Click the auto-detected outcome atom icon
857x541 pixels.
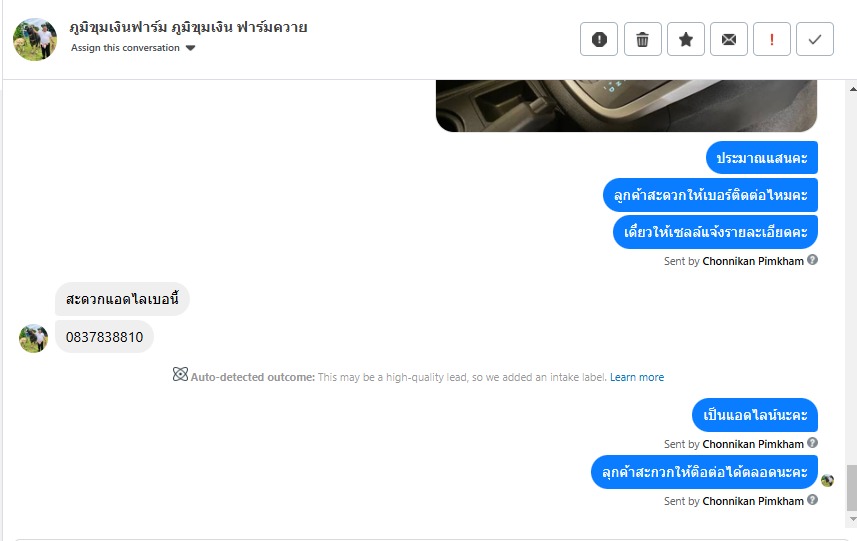click(x=180, y=374)
